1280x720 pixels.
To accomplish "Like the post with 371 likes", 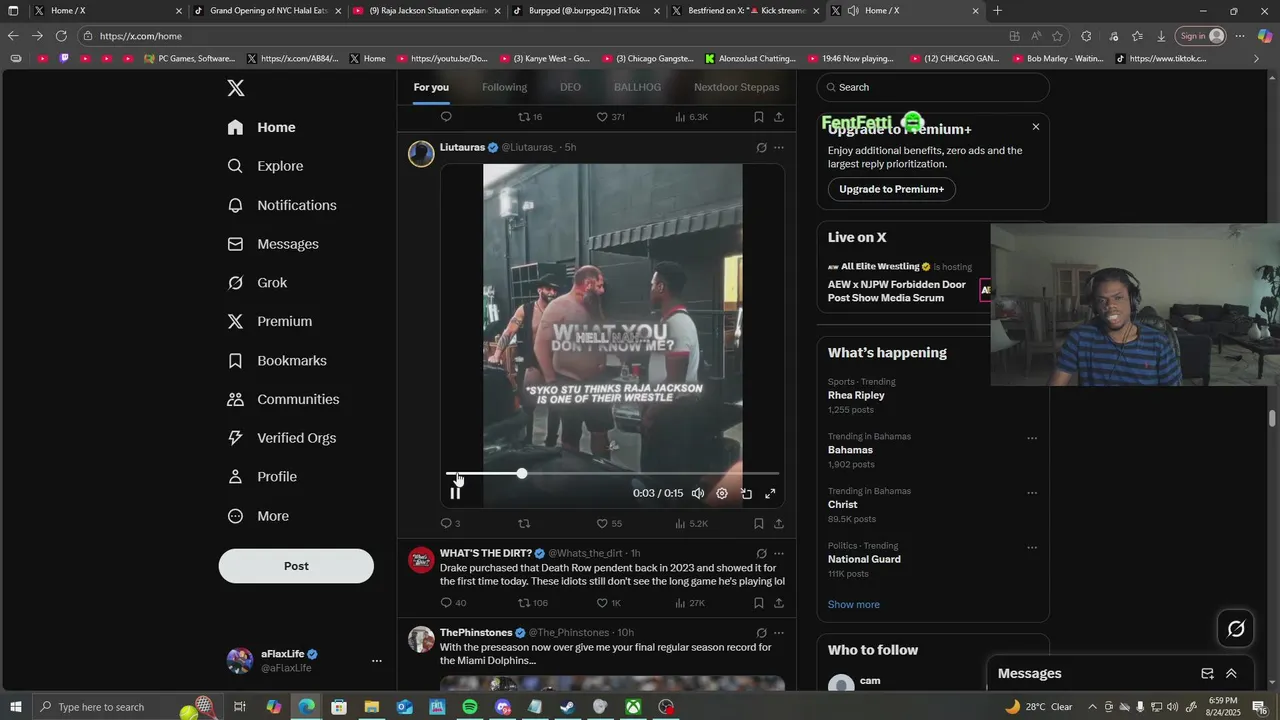I will pyautogui.click(x=610, y=117).
